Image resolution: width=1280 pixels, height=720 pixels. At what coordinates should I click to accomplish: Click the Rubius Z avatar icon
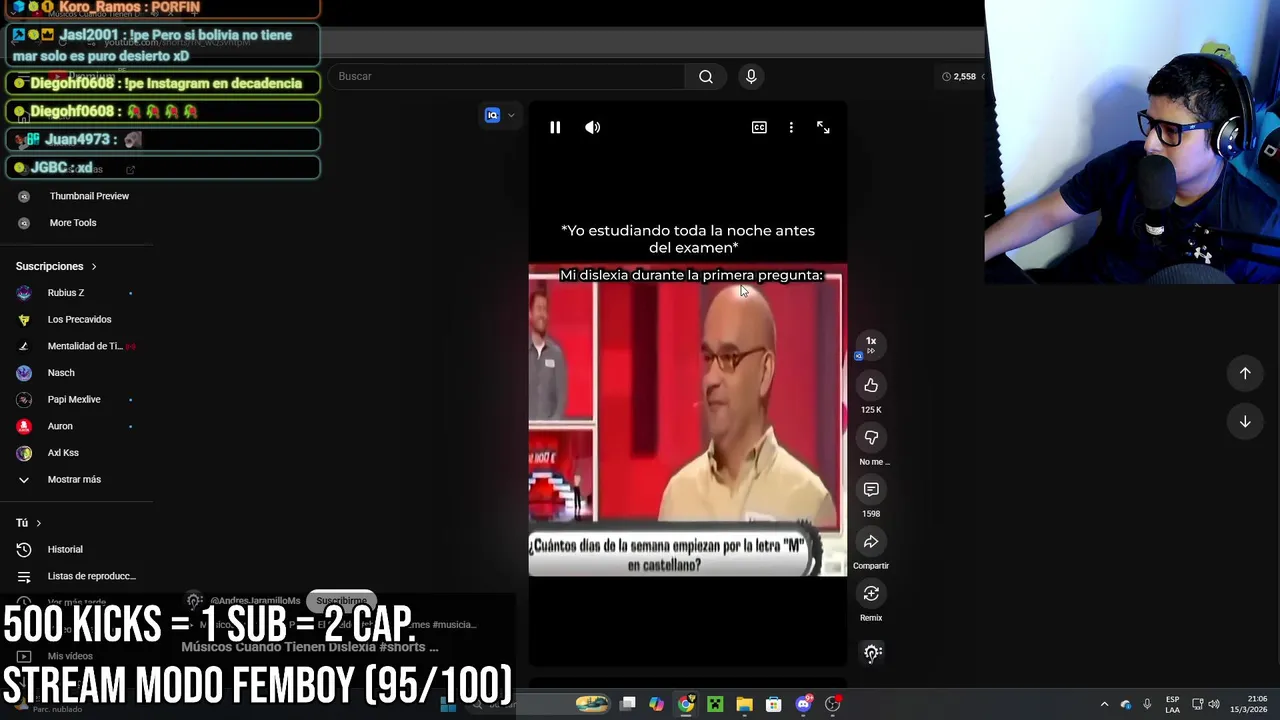click(x=24, y=293)
